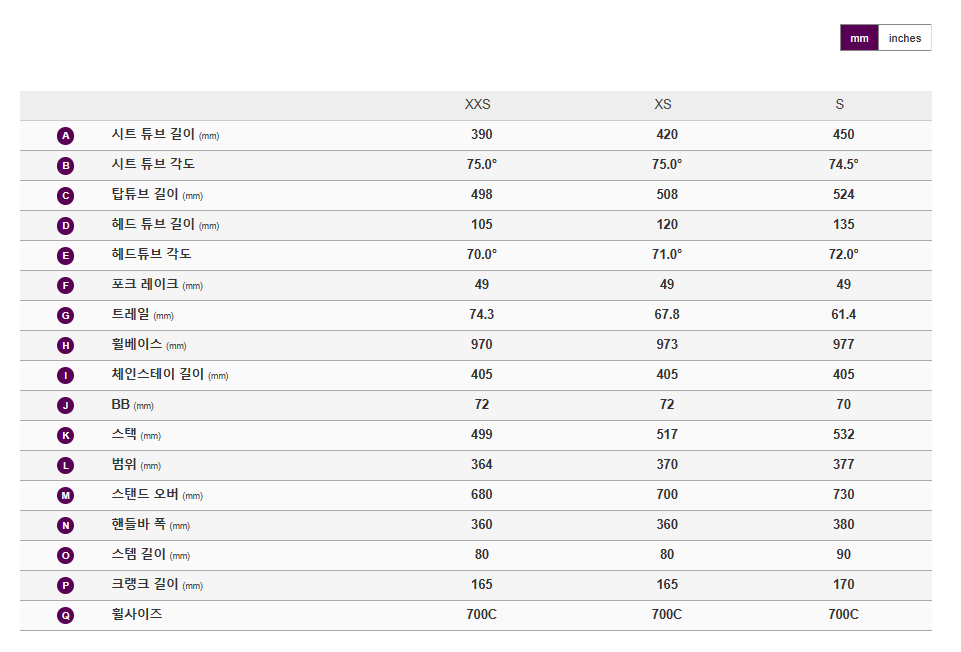Click the 핸들바 폭 row label
The image size is (961, 652).
click(139, 525)
